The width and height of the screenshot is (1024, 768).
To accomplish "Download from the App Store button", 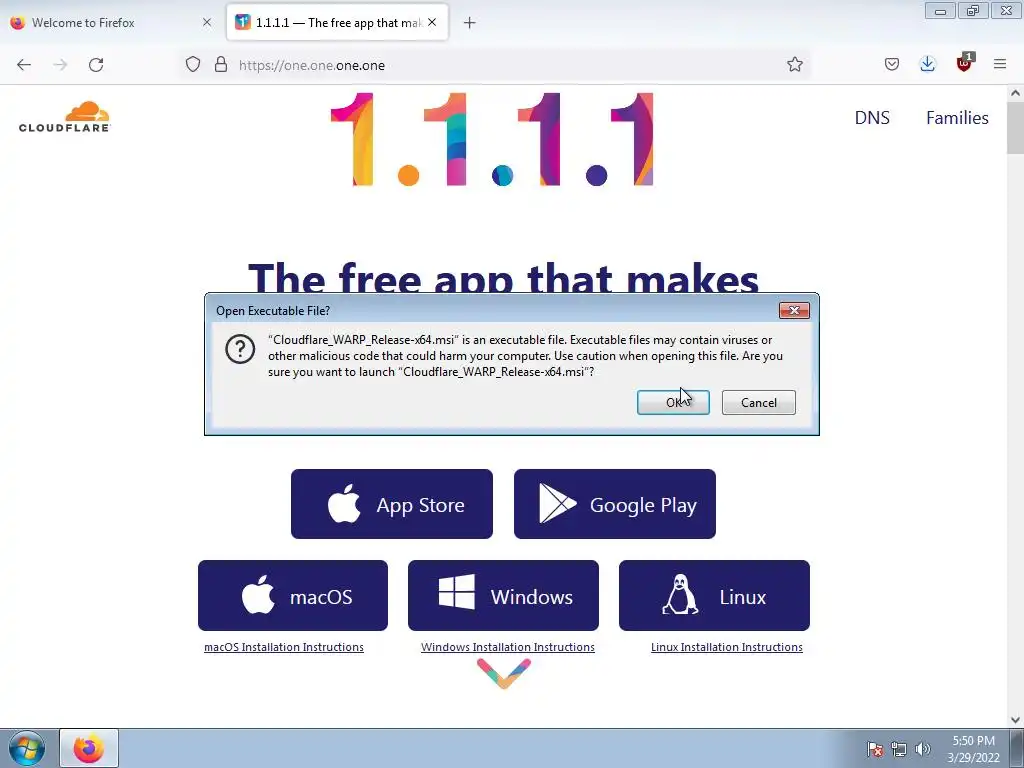I will [392, 504].
